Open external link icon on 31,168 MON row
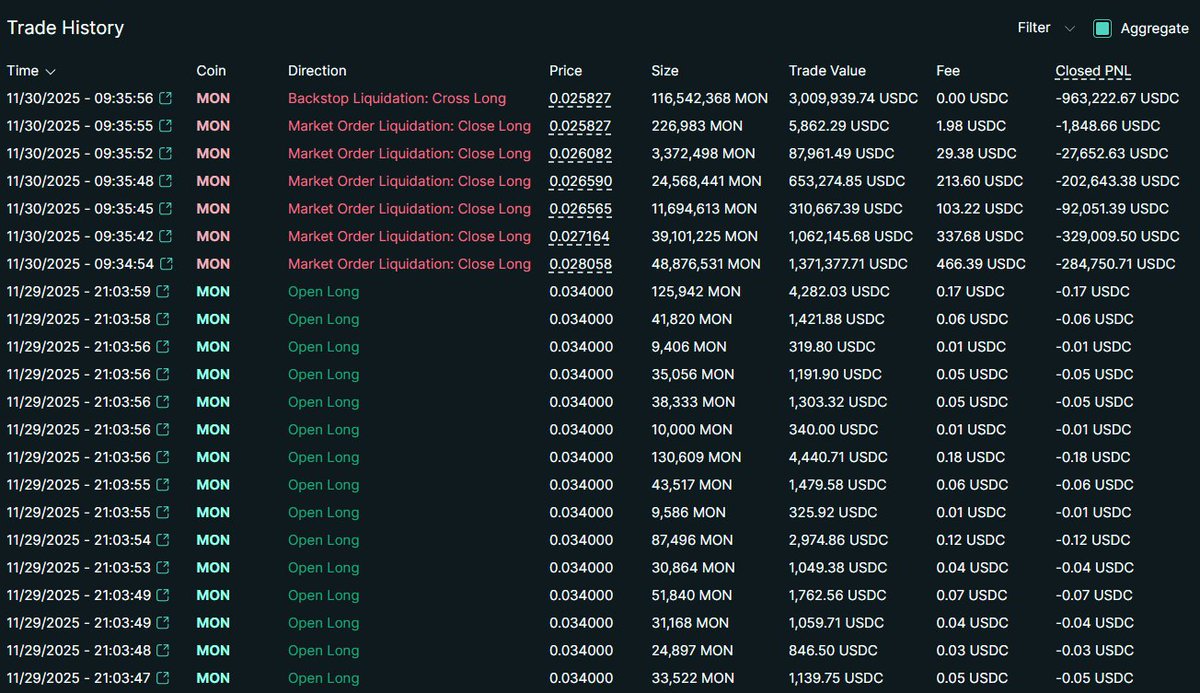Screen dimensions: 1200x693 [x=163, y=622]
